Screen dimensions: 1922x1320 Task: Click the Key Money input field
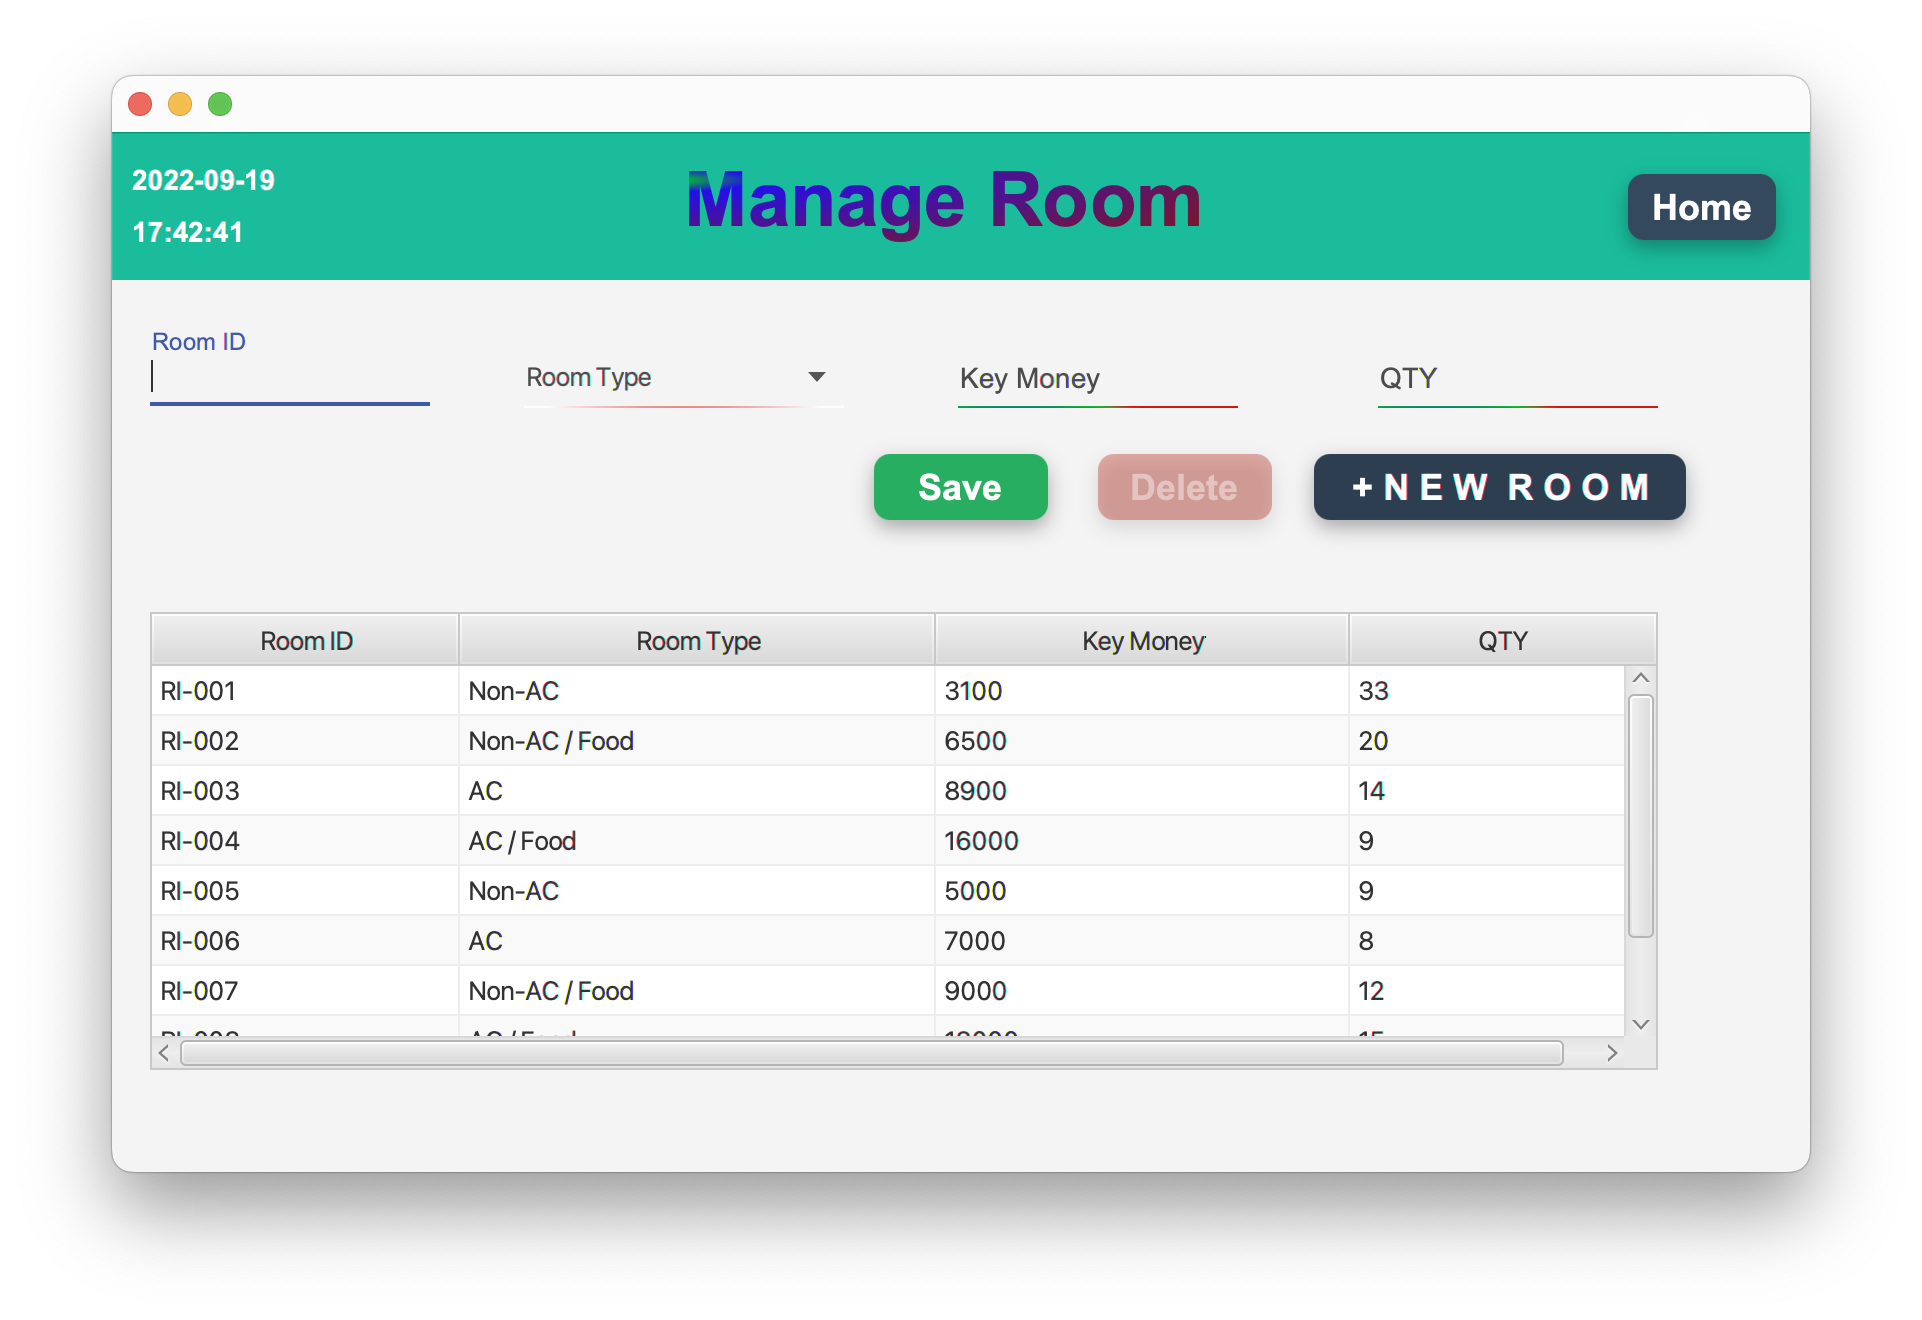[1096, 381]
